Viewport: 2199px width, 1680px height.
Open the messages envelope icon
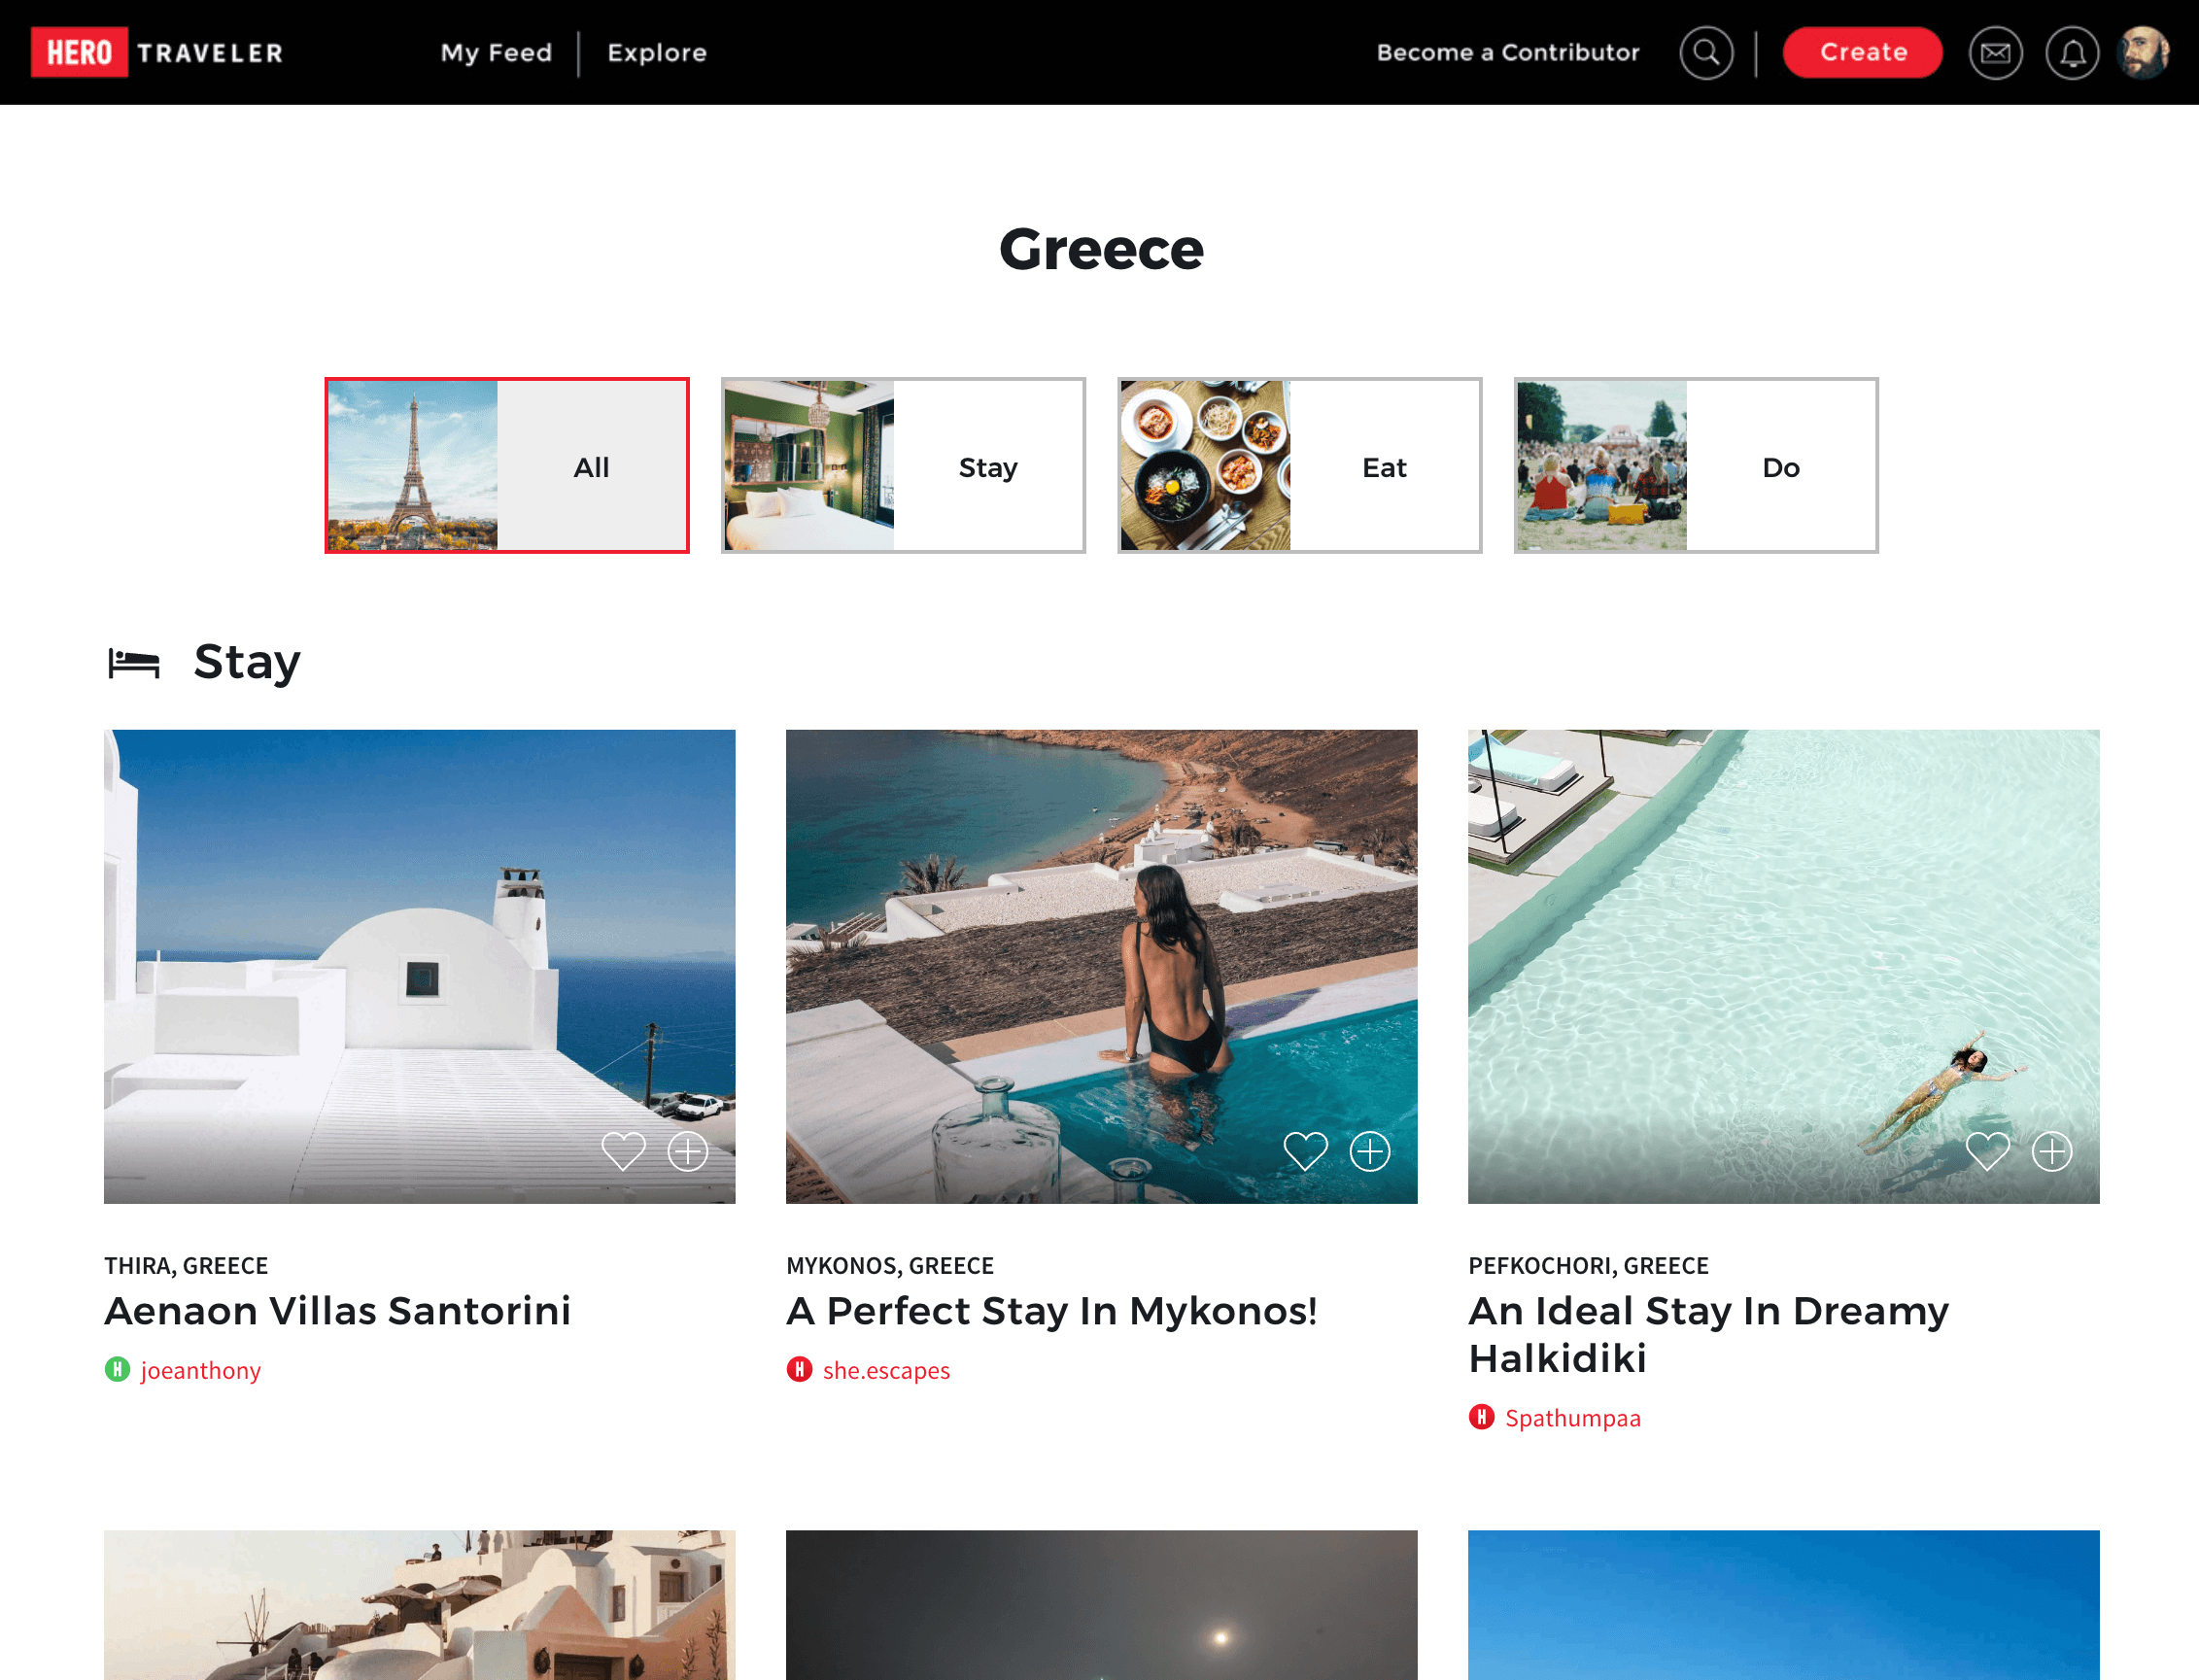tap(1995, 52)
